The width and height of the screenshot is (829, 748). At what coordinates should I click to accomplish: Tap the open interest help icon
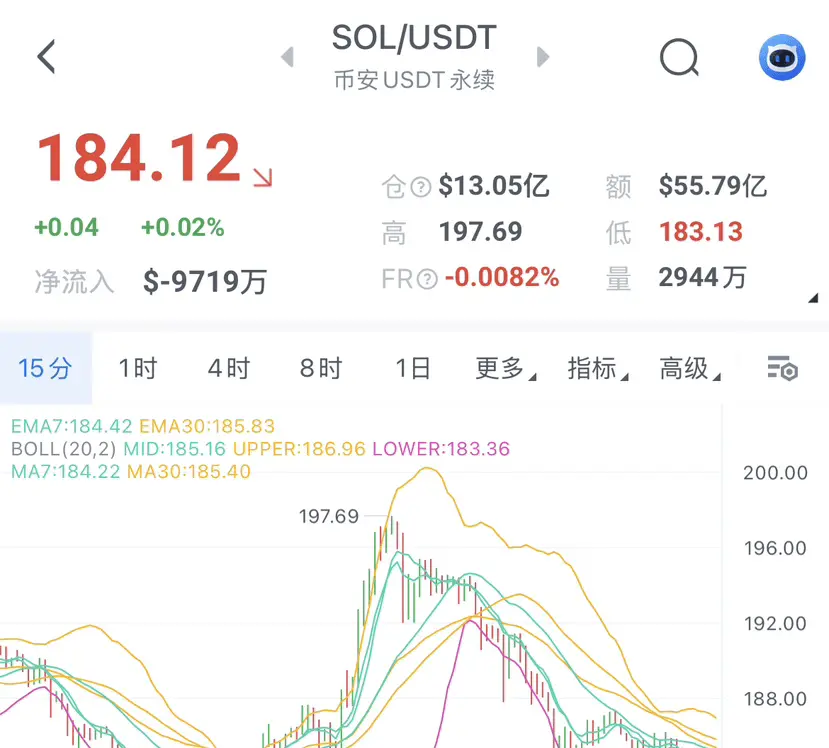pyautogui.click(x=421, y=187)
